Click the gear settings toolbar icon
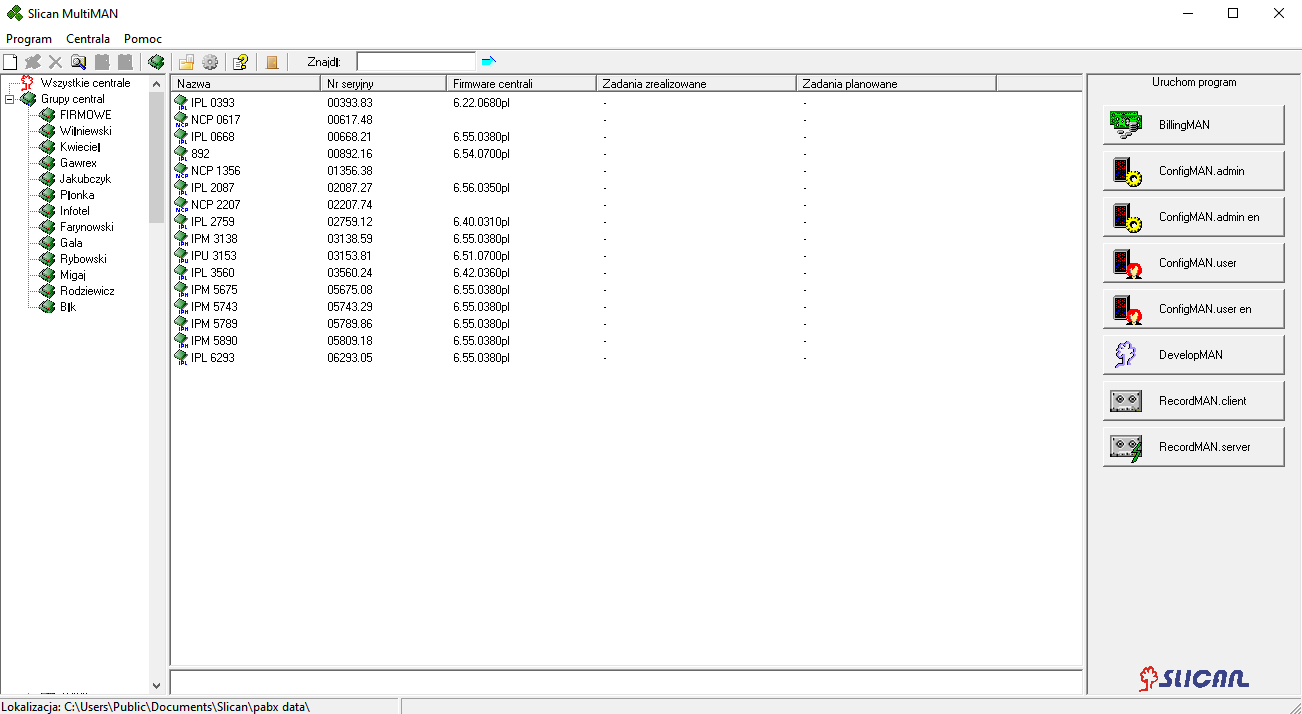 (210, 62)
